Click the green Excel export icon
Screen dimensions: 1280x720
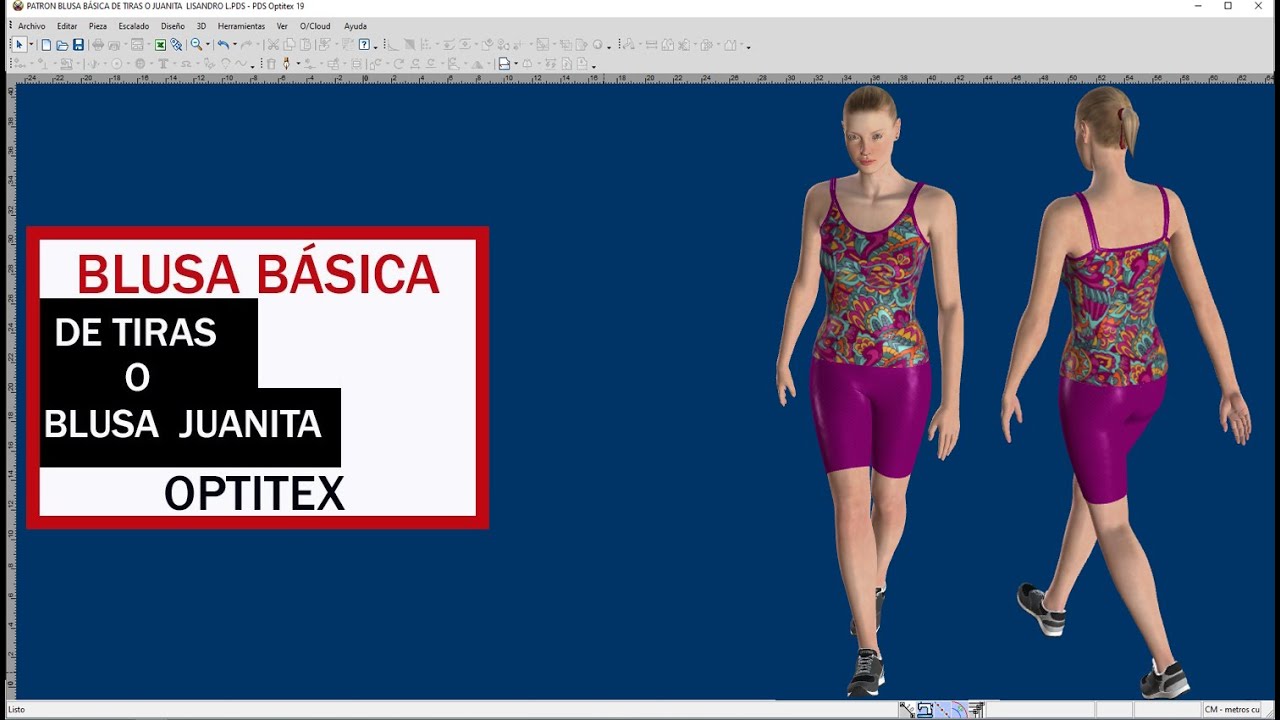tap(160, 45)
